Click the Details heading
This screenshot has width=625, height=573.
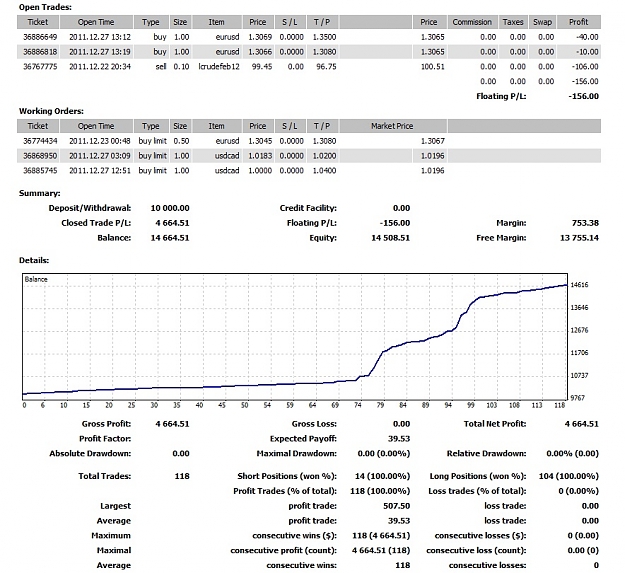[34, 260]
